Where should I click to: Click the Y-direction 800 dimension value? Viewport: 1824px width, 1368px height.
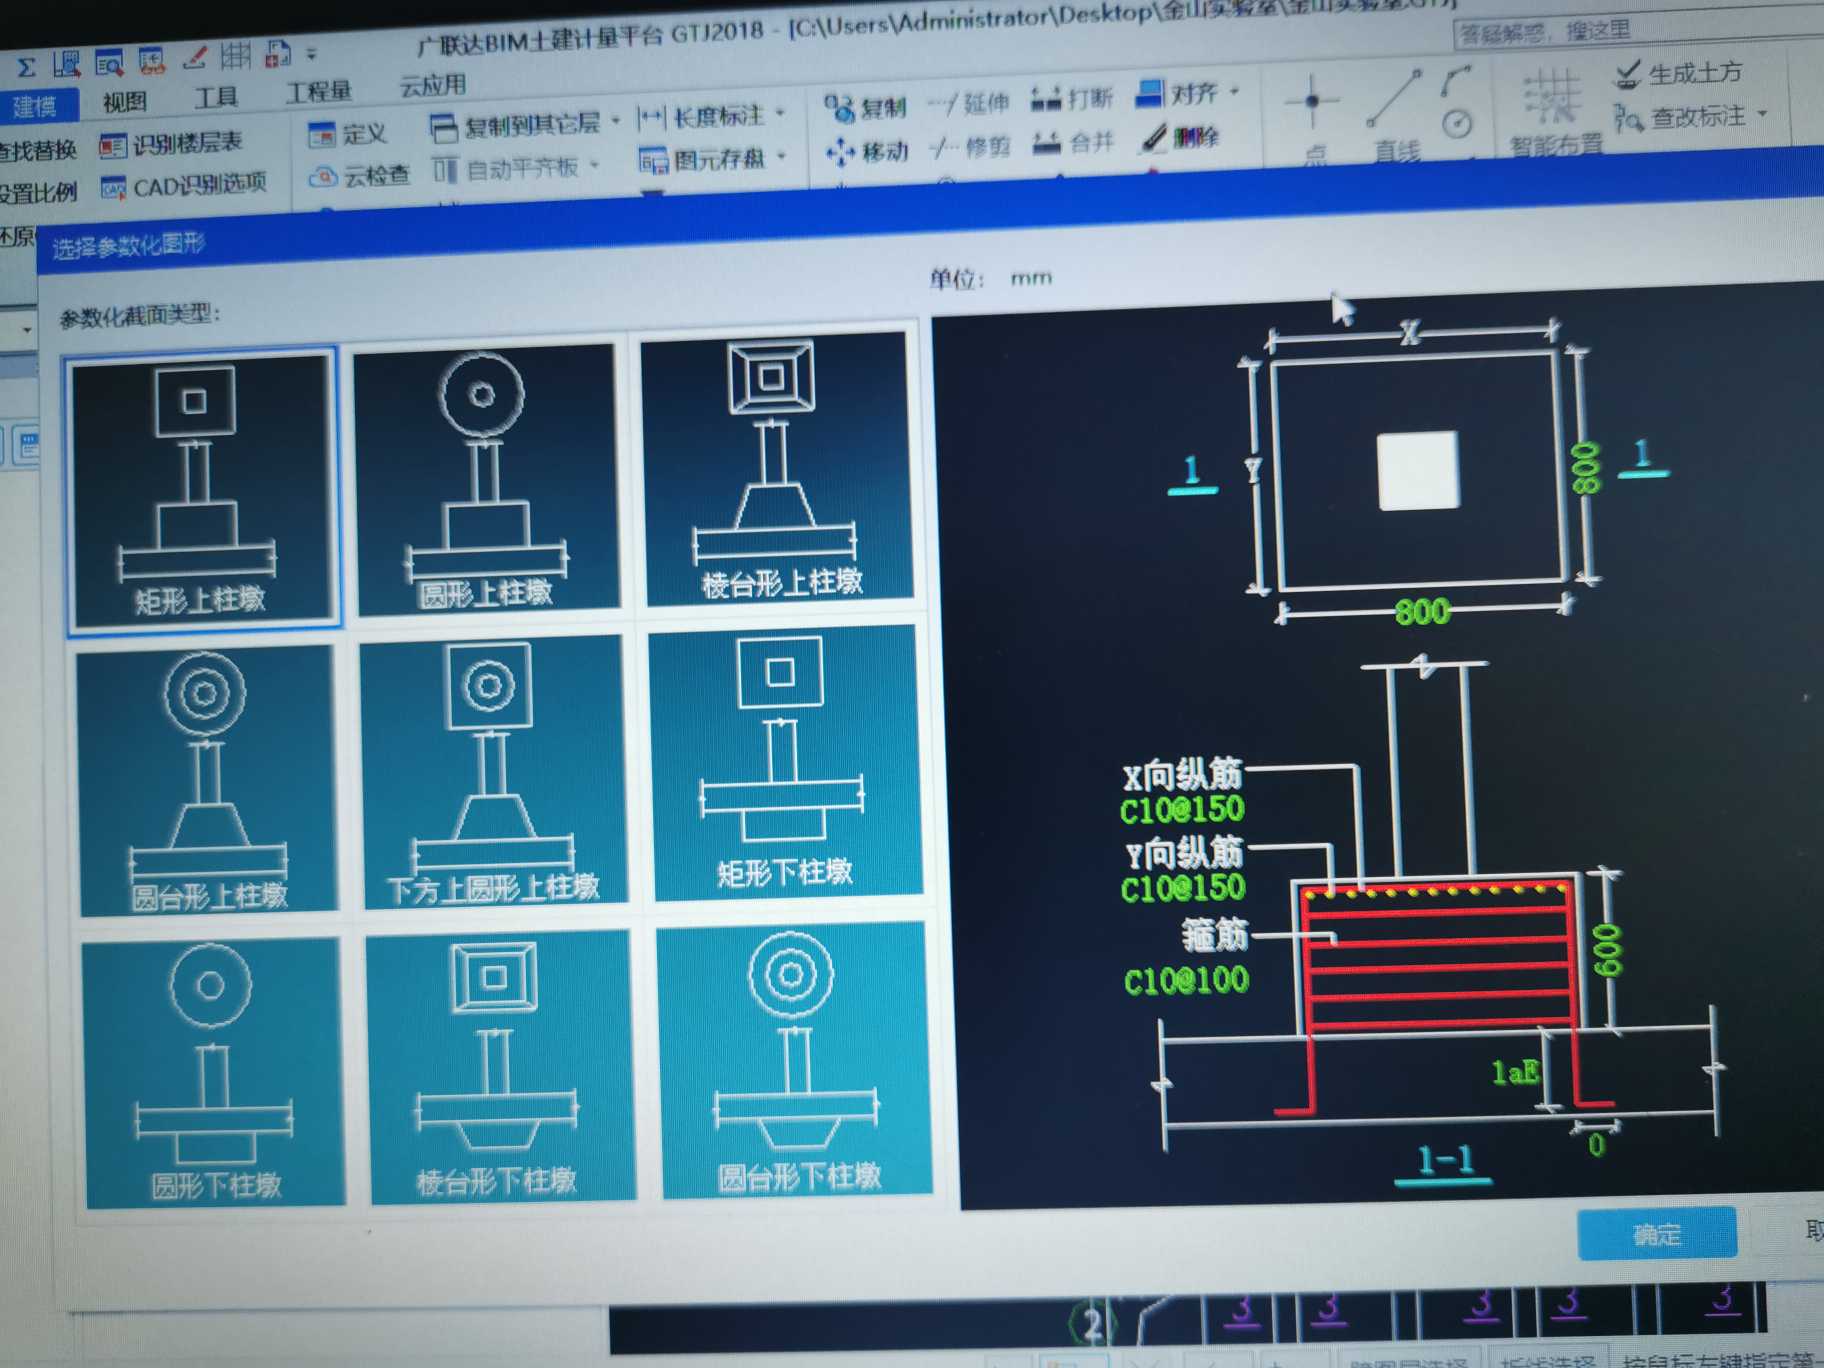[1585, 466]
